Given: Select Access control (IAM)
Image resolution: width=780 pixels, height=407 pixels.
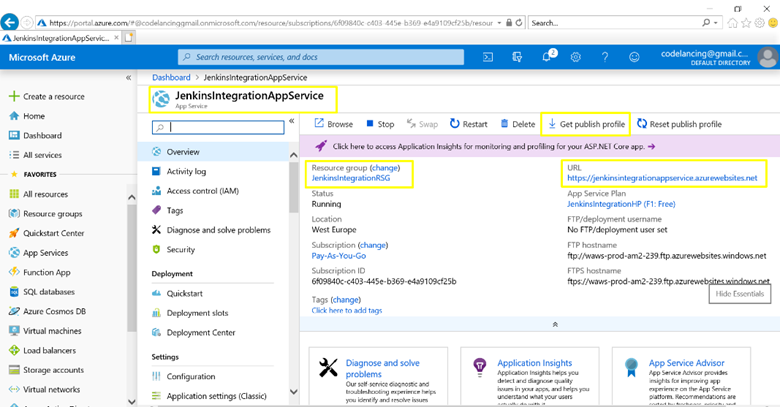Looking at the screenshot, I should (x=195, y=191).
